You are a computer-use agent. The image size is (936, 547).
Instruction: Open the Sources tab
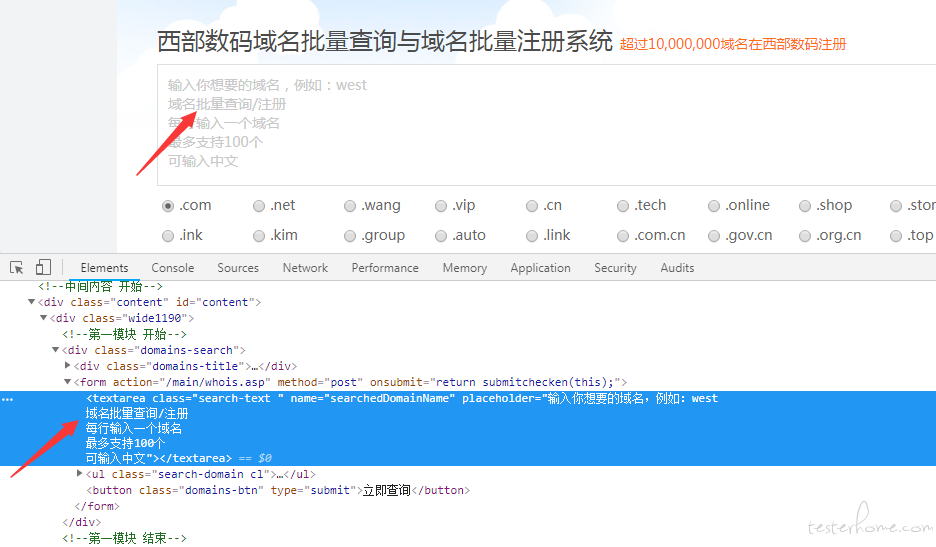[x=238, y=268]
